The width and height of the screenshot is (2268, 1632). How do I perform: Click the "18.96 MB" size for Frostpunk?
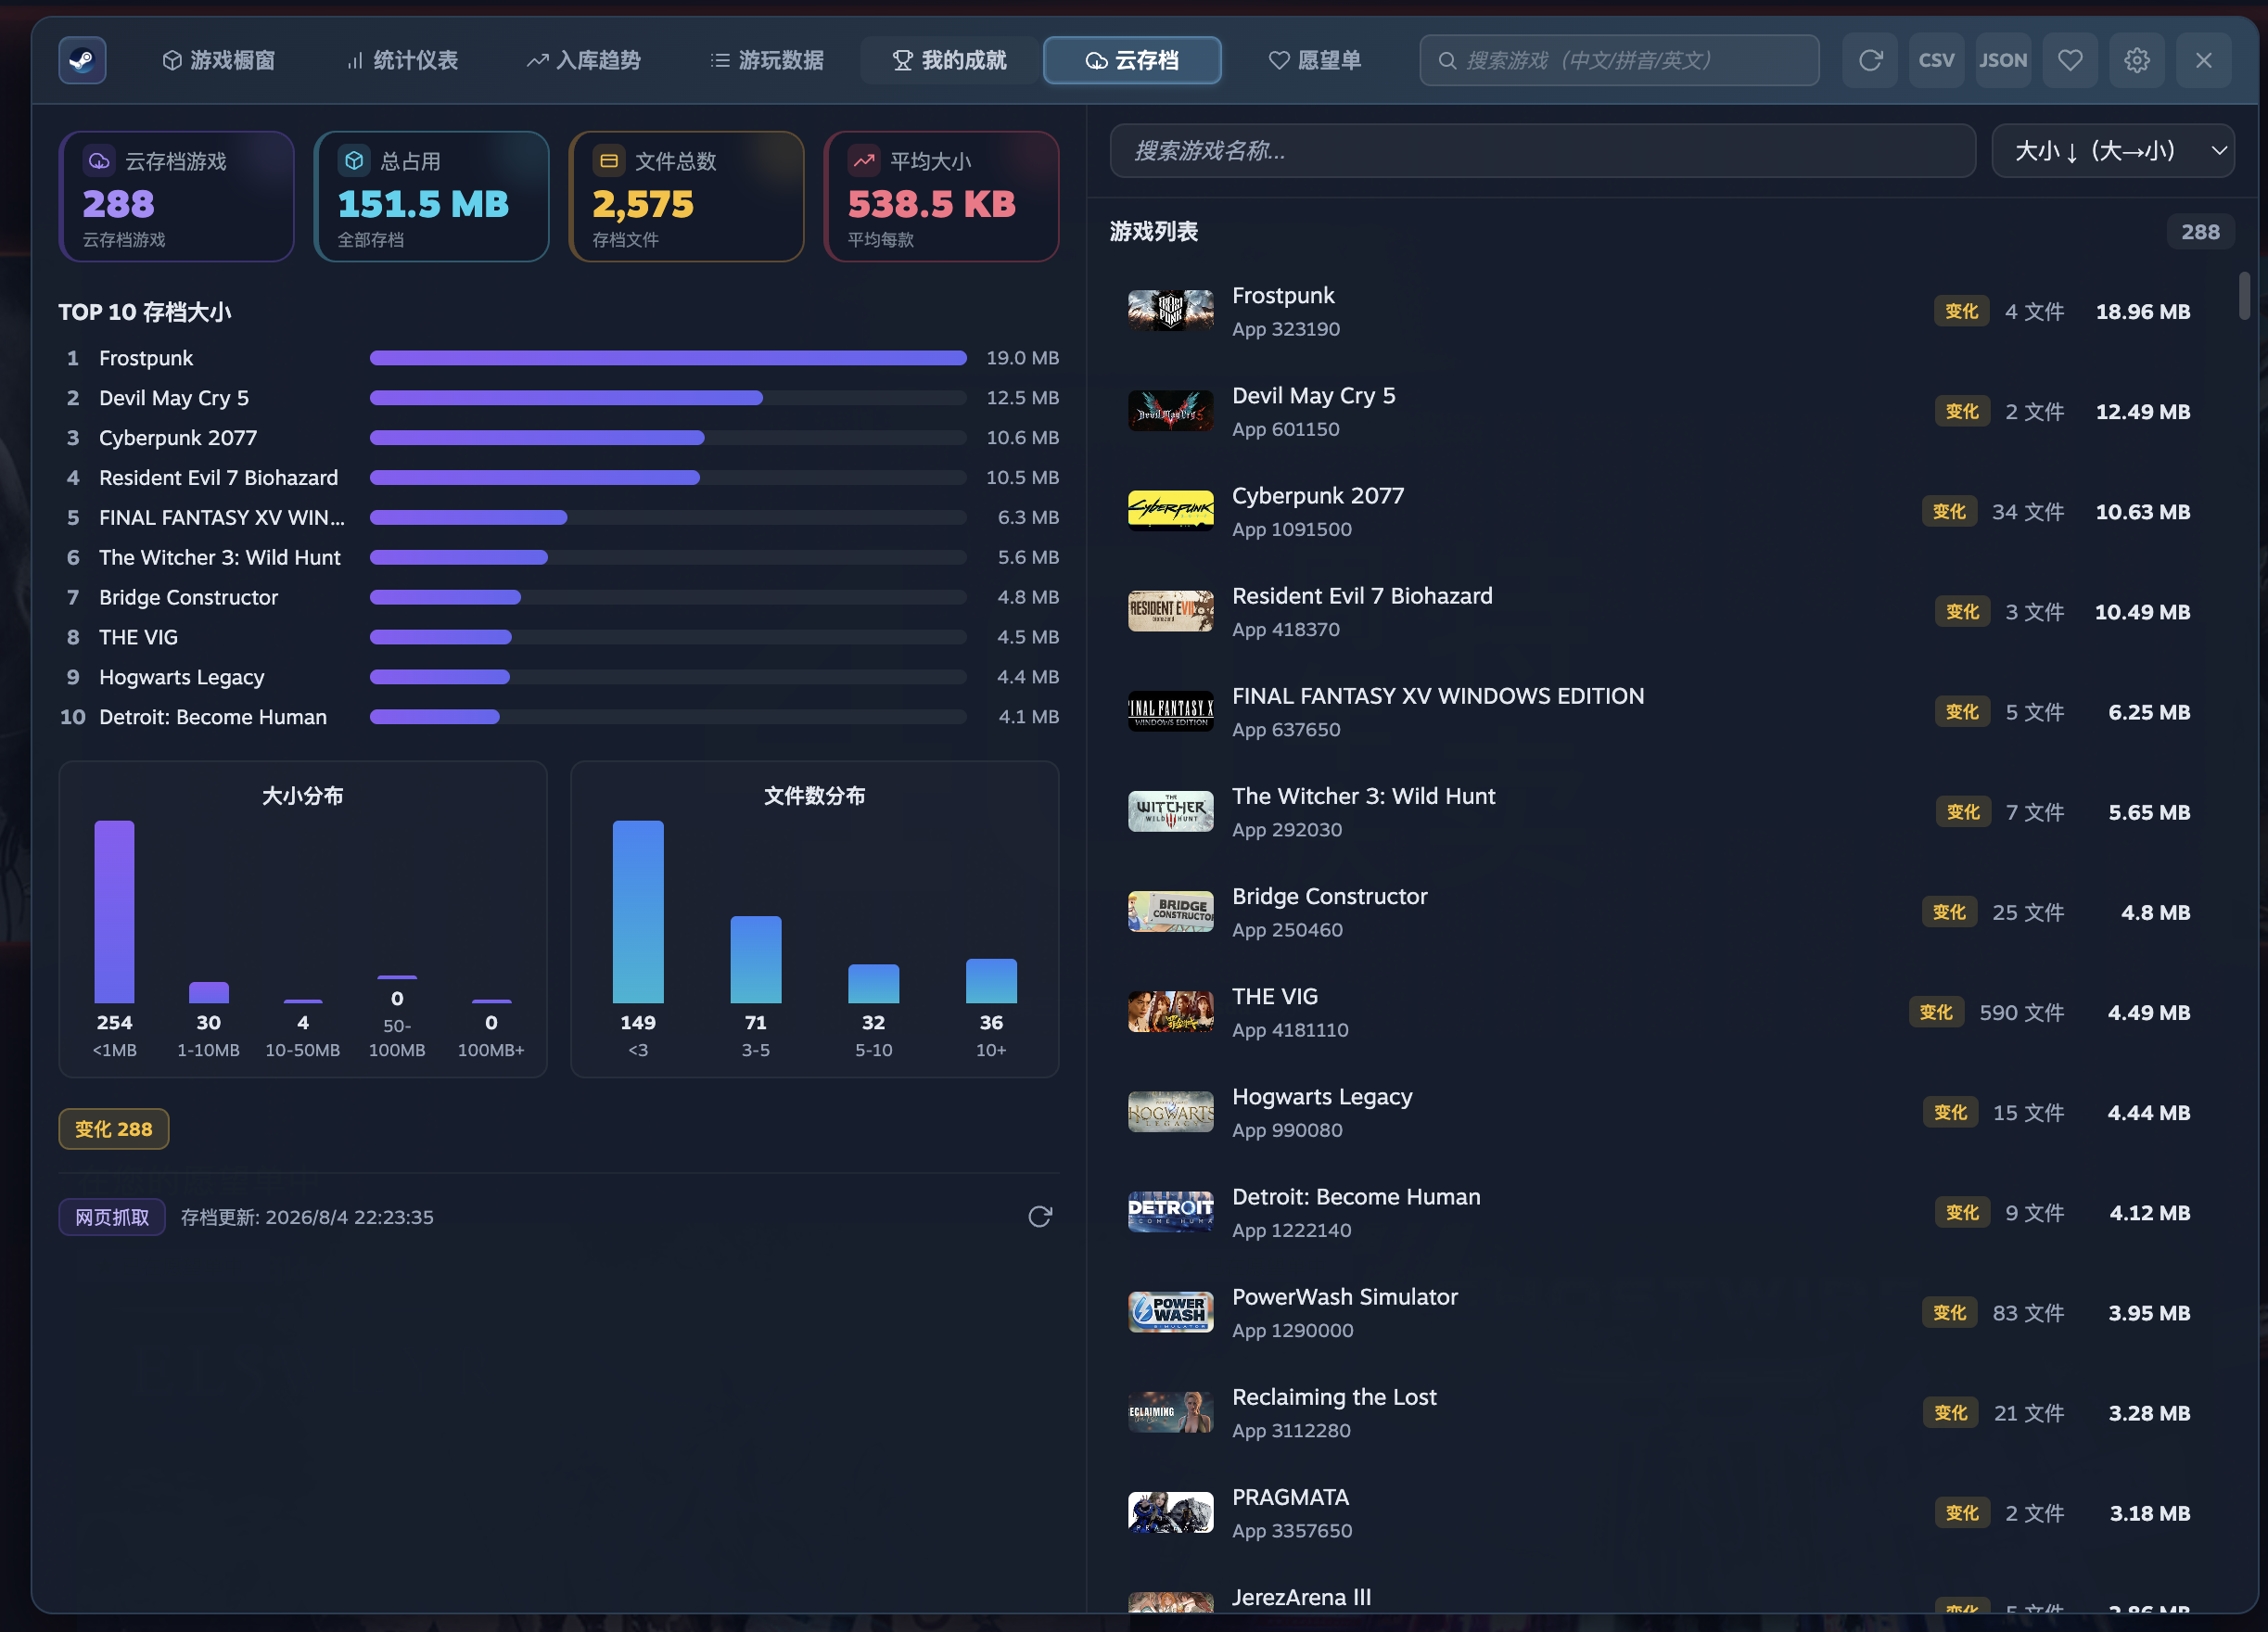tap(2142, 311)
